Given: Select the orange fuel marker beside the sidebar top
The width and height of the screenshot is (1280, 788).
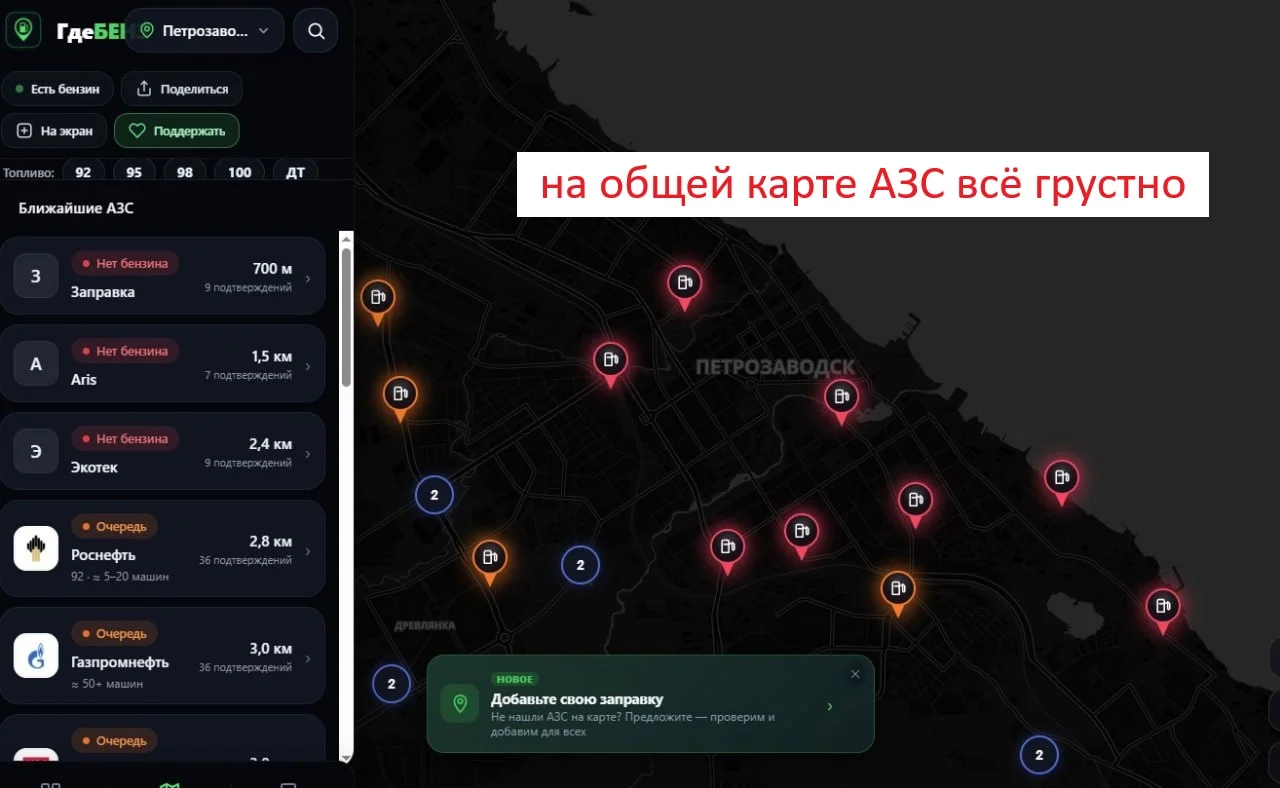Looking at the screenshot, I should [x=378, y=298].
